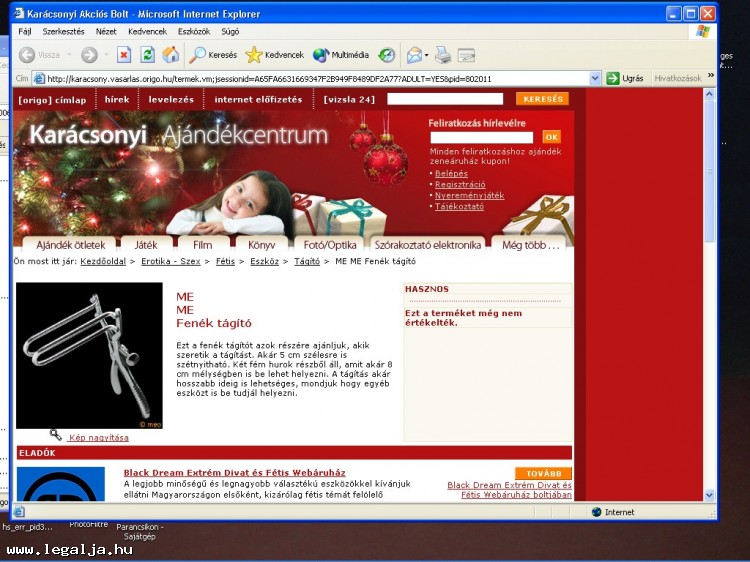Expand the address bar URL dropdown
This screenshot has height=562, width=750.
pyautogui.click(x=595, y=78)
